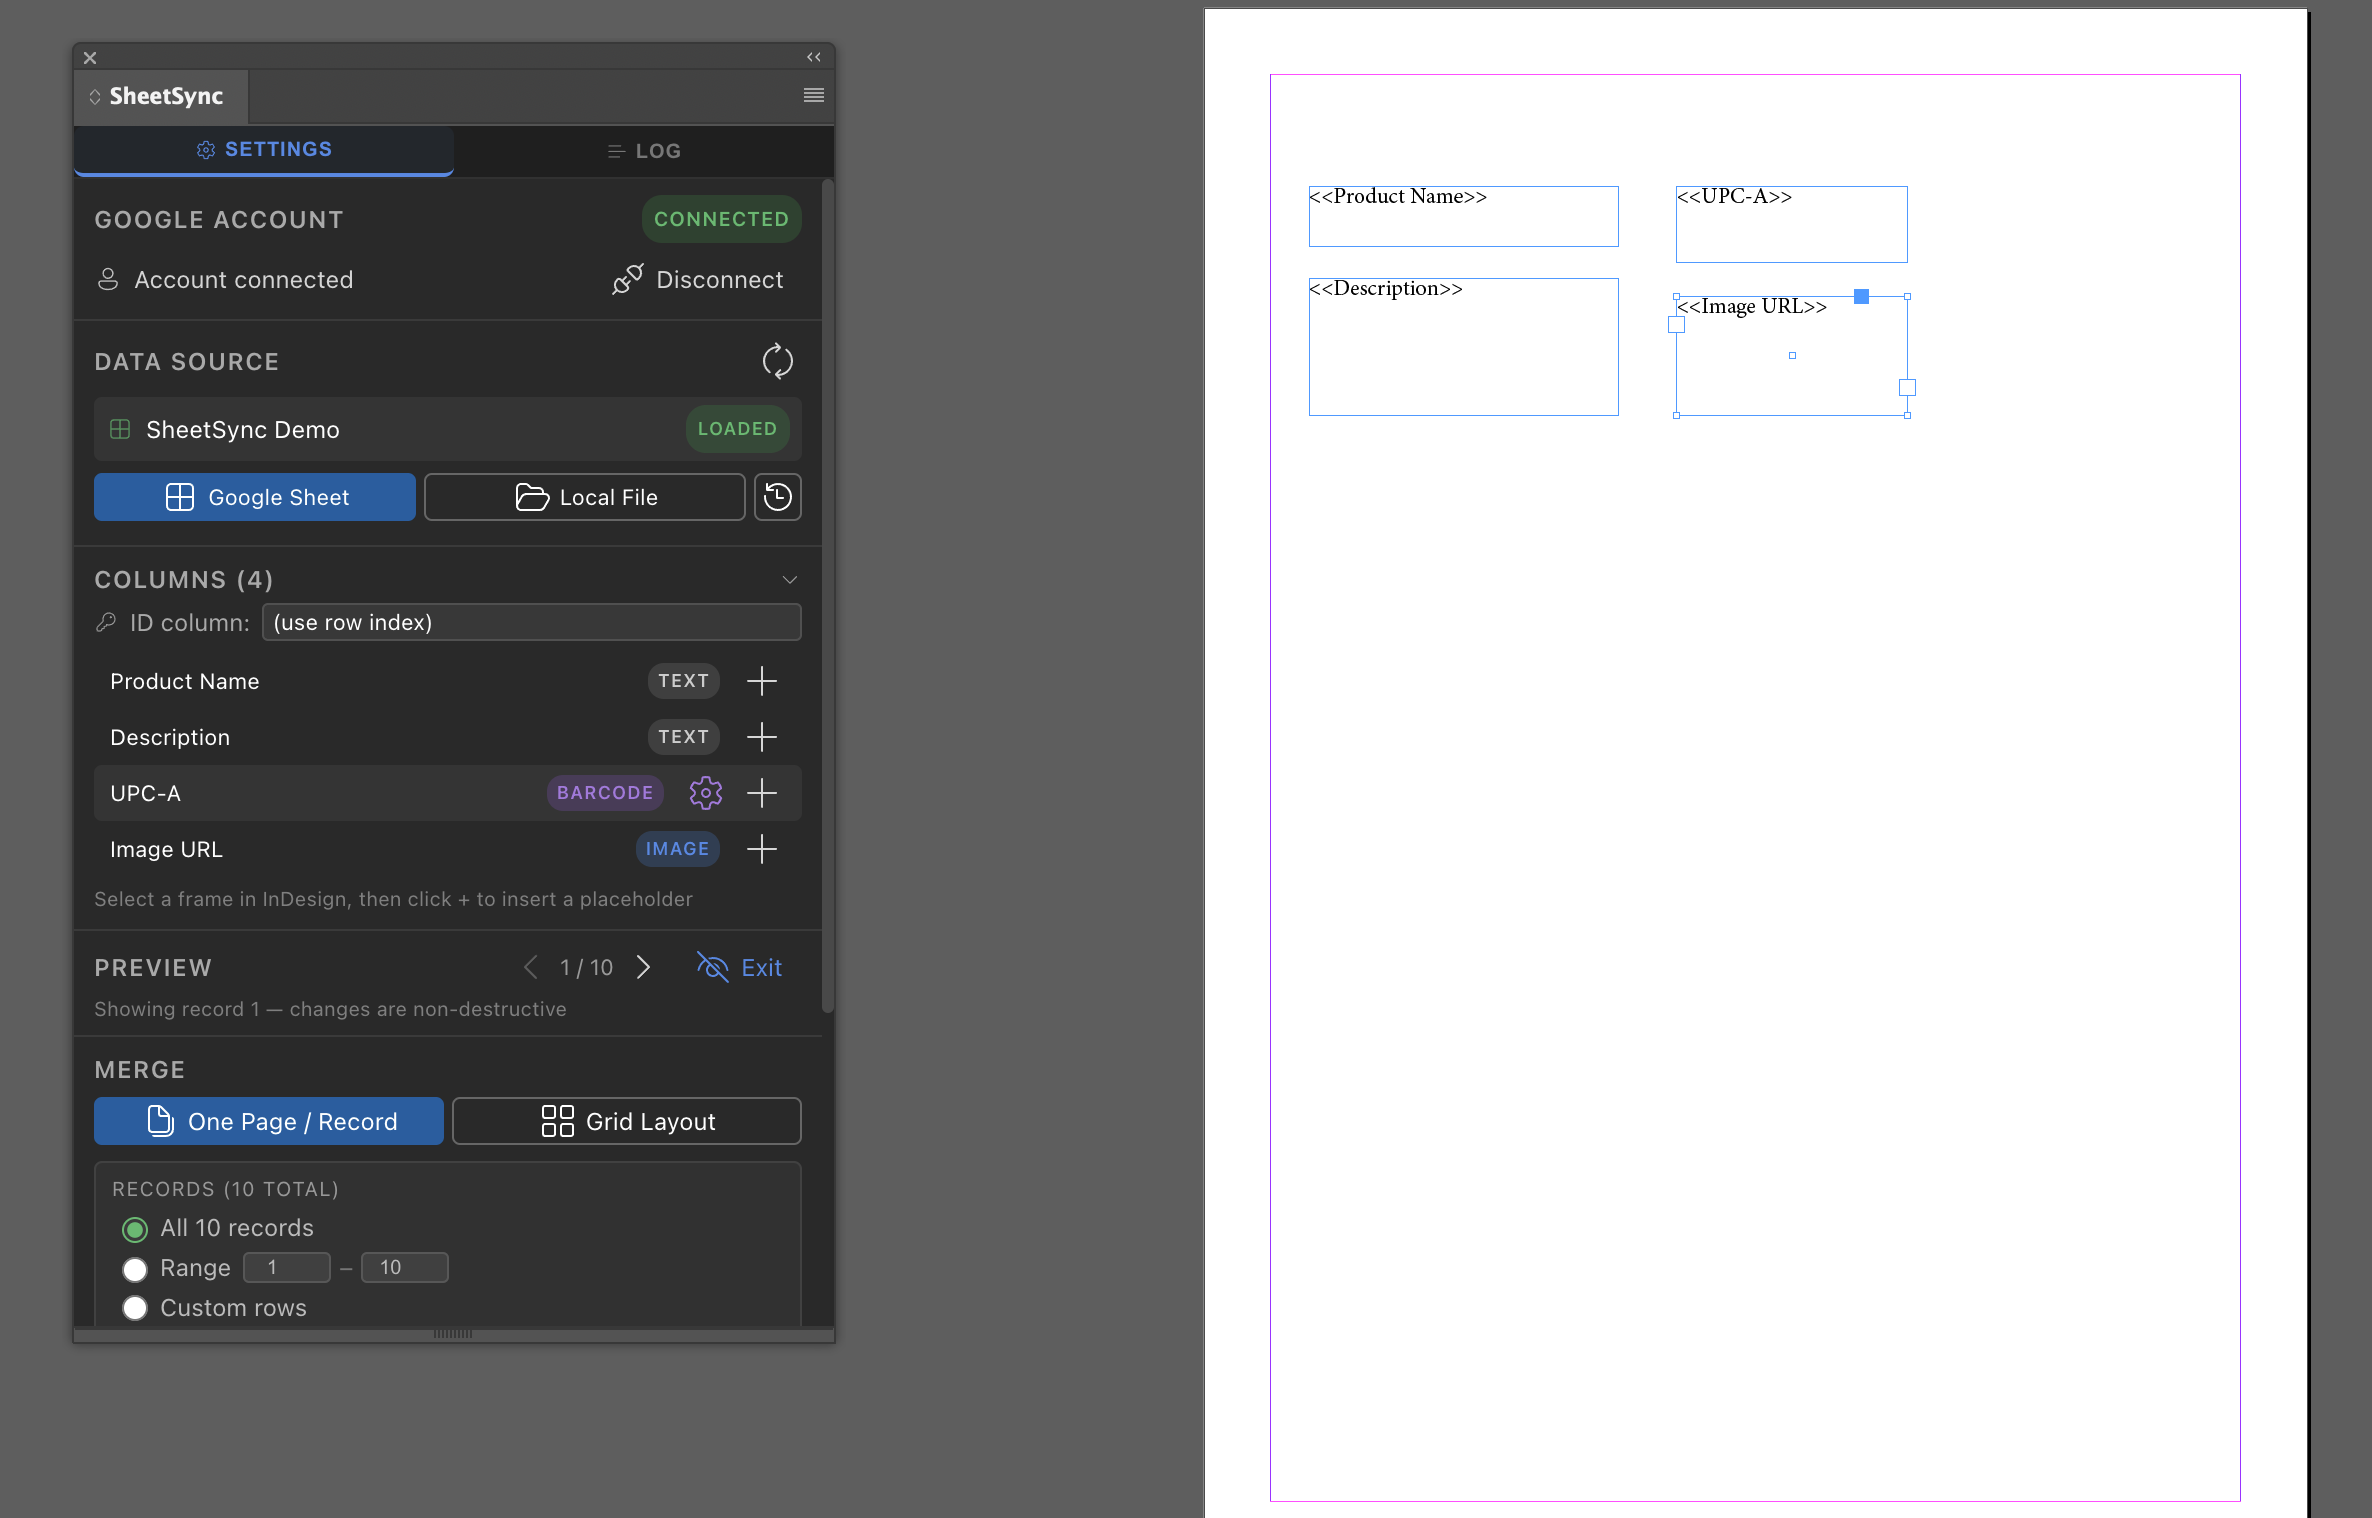Viewport: 2372px width, 1518px height.
Task: Select All 10 records radio option
Action: point(135,1229)
